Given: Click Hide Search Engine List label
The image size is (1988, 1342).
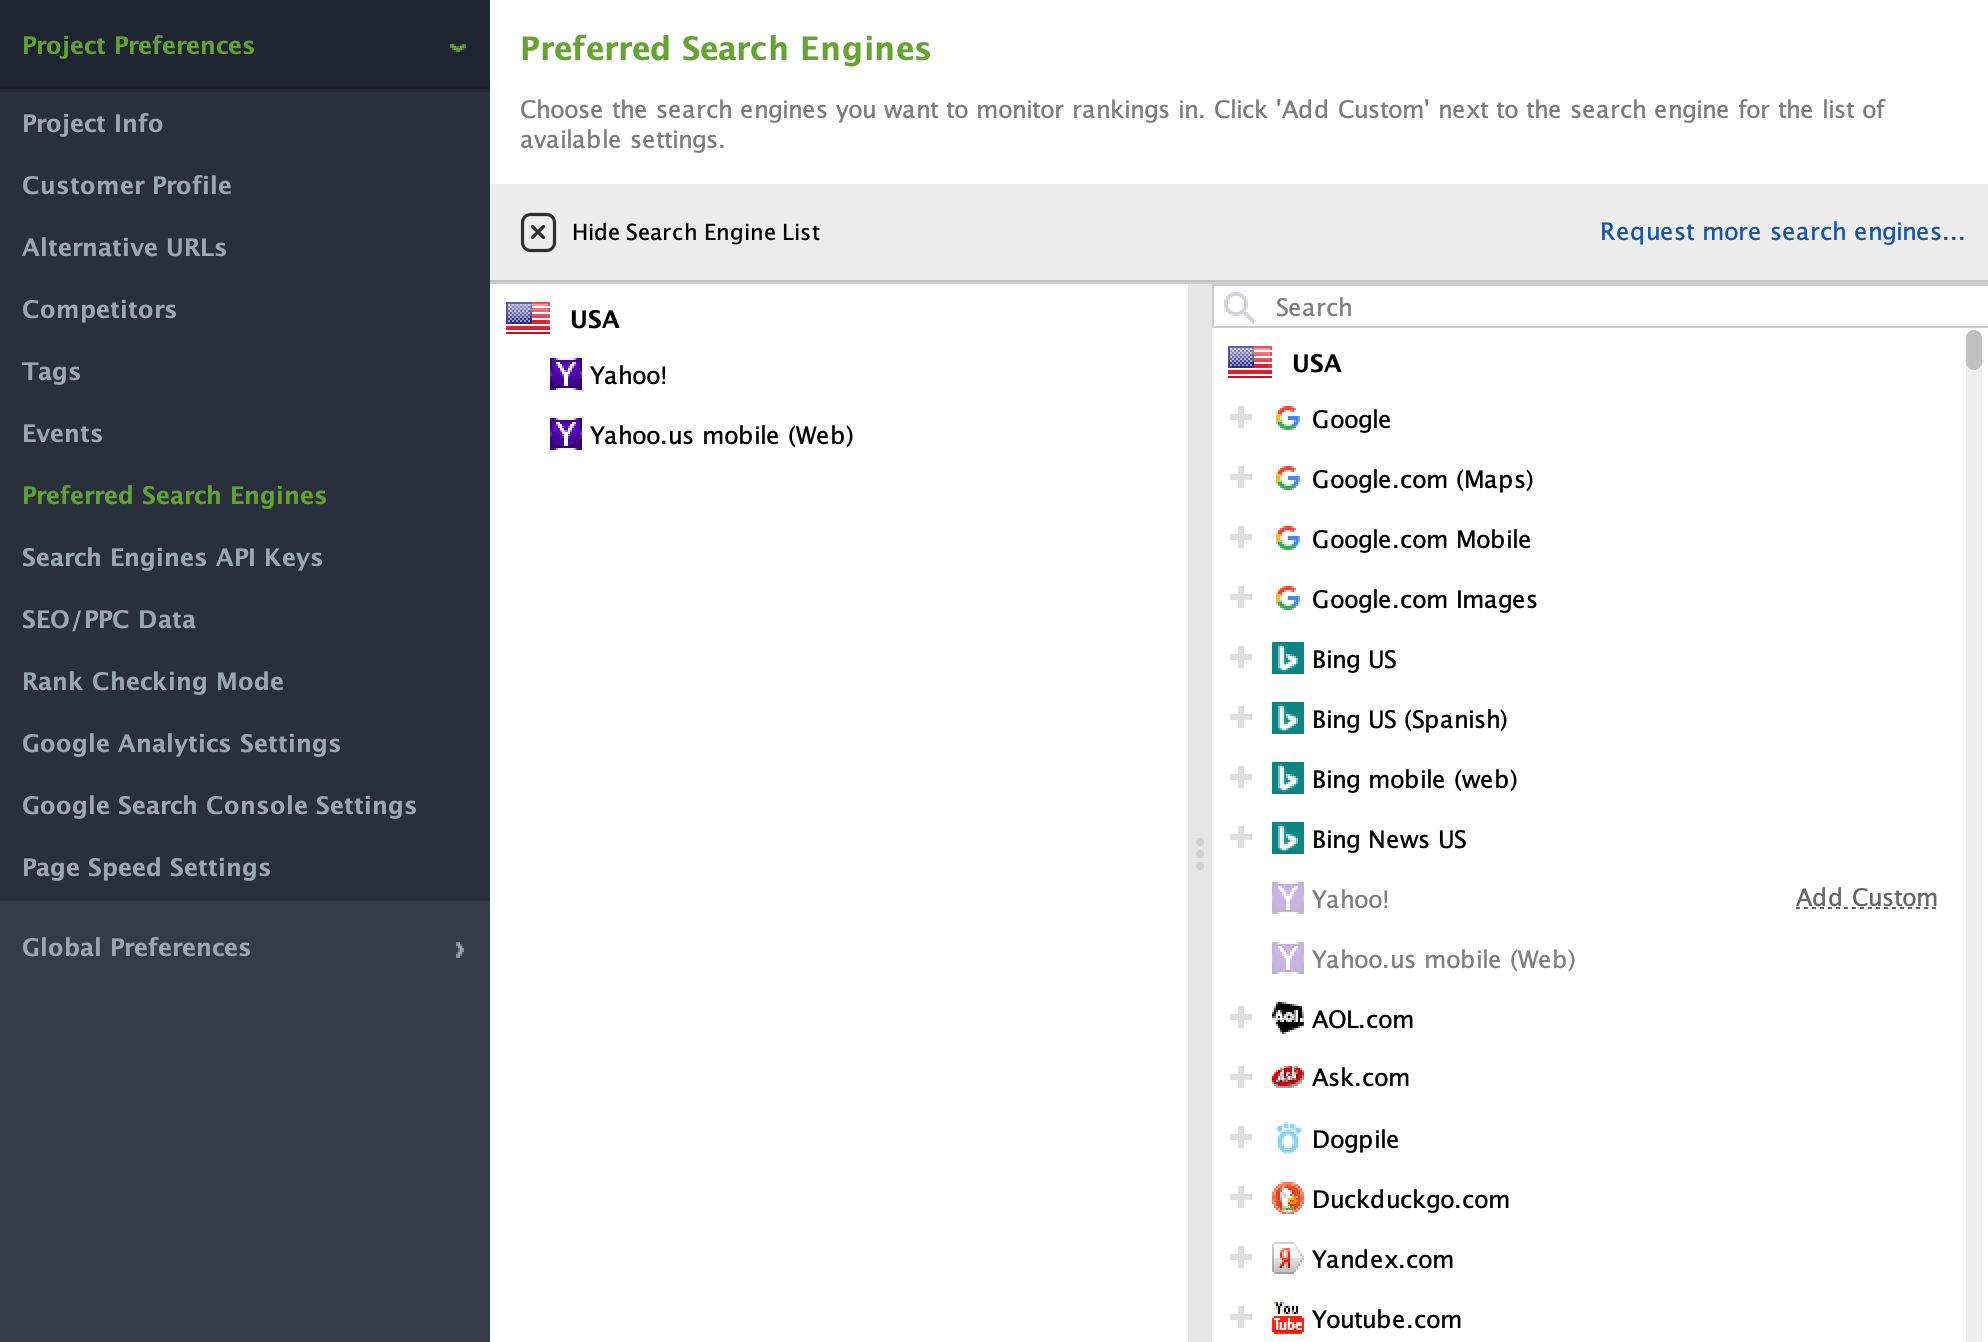Looking at the screenshot, I should pos(696,232).
